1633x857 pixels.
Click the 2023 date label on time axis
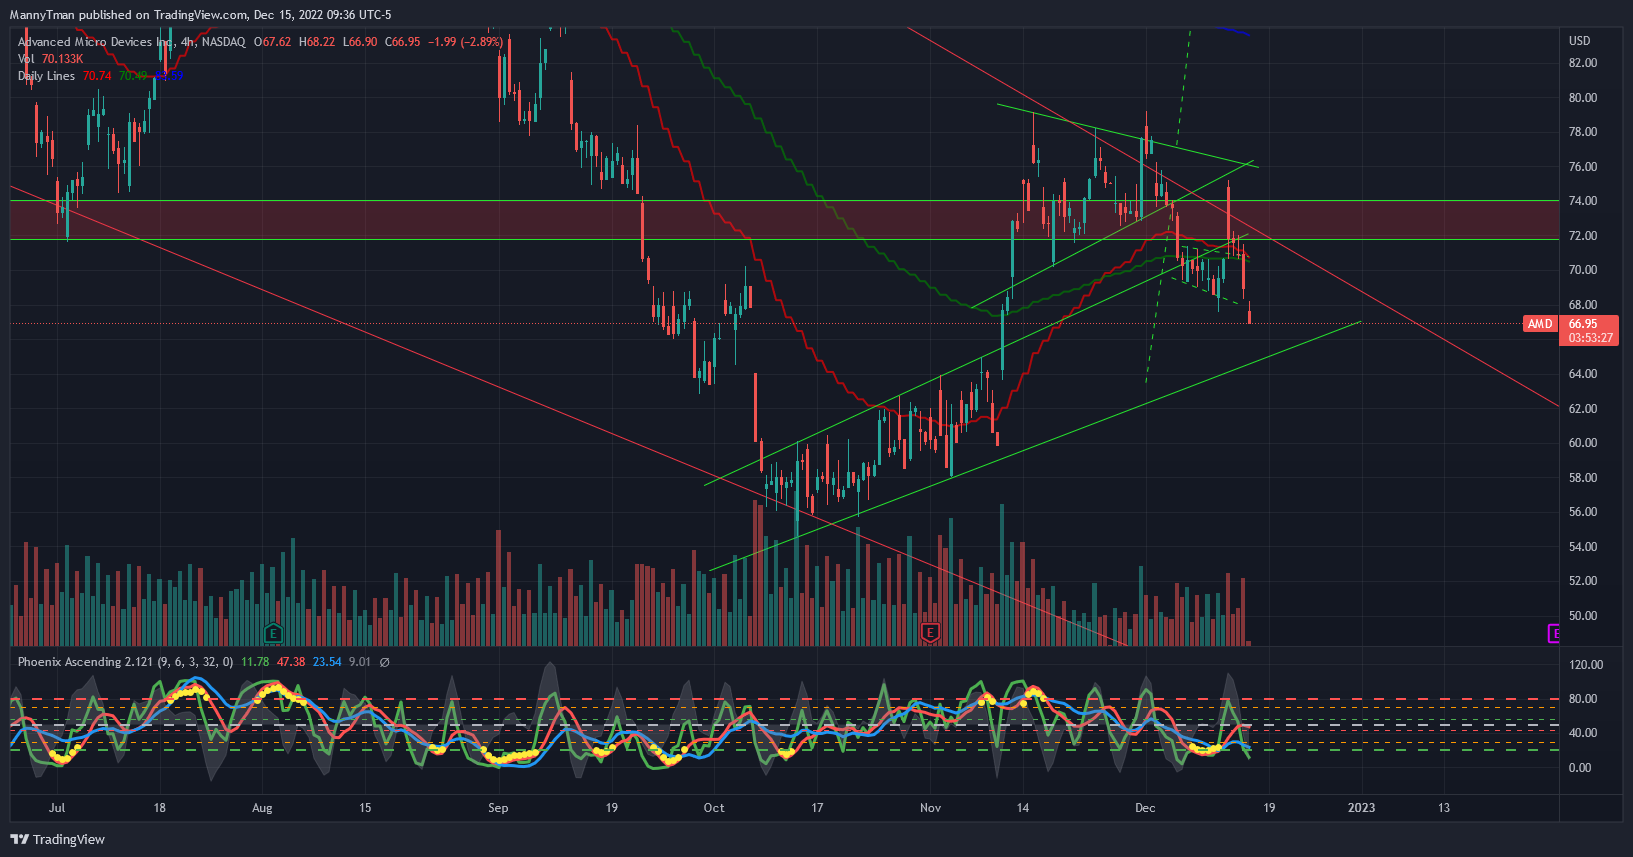coord(1361,808)
